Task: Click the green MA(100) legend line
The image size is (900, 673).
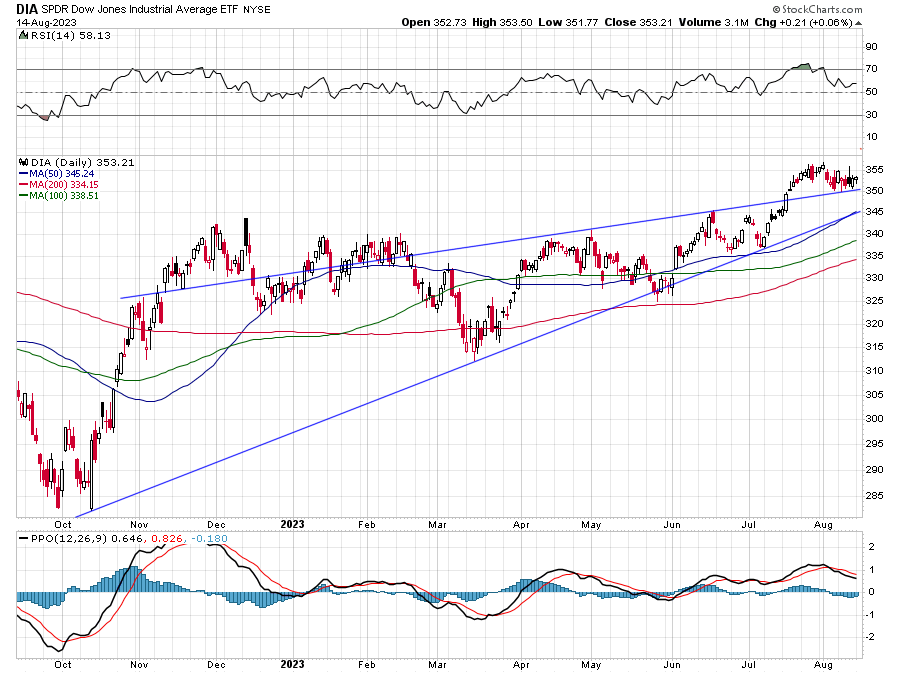Action: pyautogui.click(x=24, y=195)
